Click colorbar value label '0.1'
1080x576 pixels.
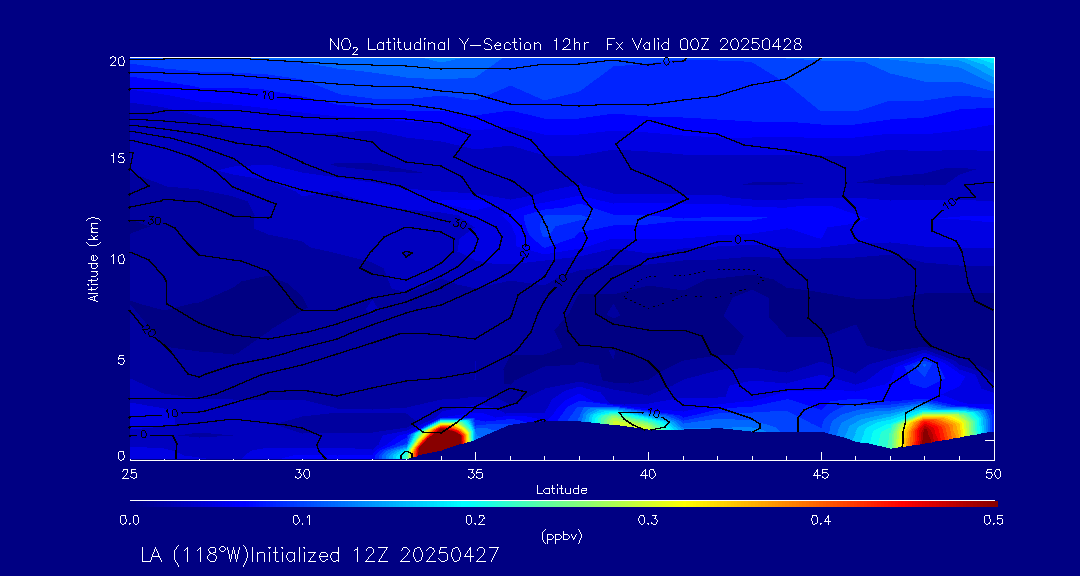click(x=302, y=521)
